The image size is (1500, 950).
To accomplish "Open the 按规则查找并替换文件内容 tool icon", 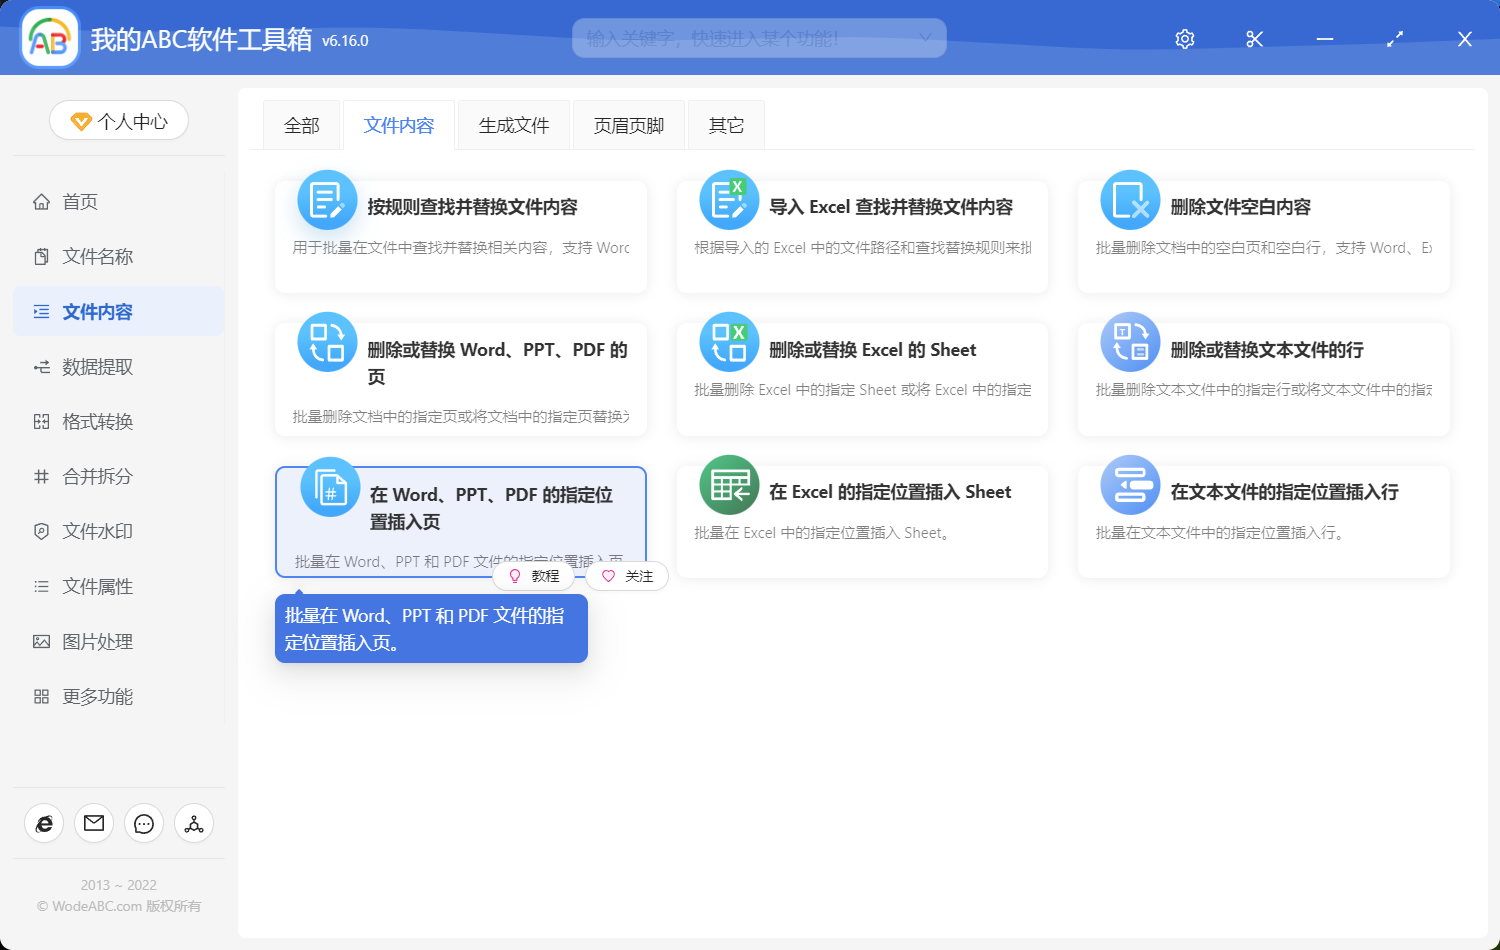I will pyautogui.click(x=327, y=200).
